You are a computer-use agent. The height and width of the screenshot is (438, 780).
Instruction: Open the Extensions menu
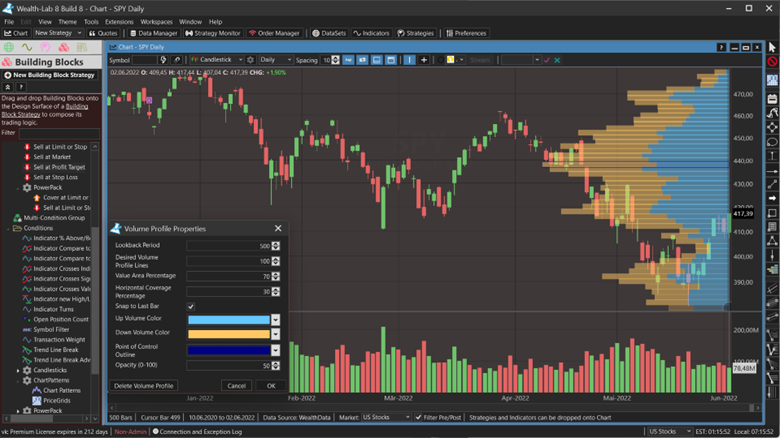[x=119, y=21]
